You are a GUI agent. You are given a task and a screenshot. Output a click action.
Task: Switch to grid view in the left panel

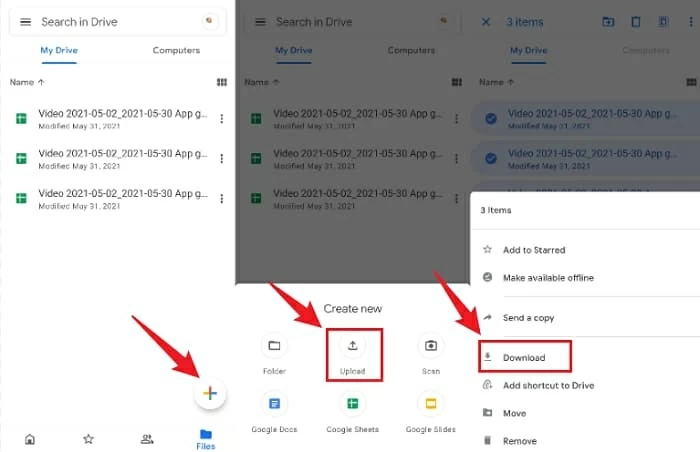221,83
